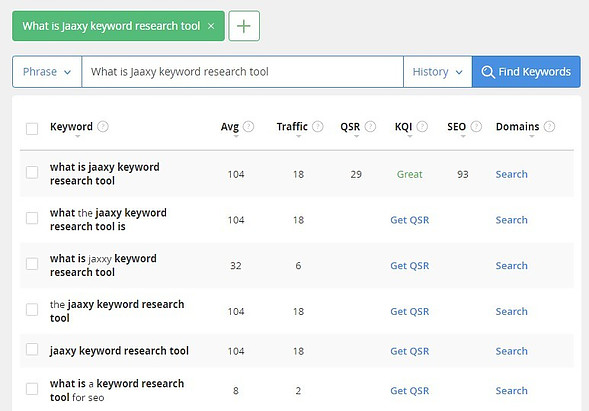Click the 'Great' KQI value in first row
Viewport: 589px width, 411px height.
(x=409, y=174)
